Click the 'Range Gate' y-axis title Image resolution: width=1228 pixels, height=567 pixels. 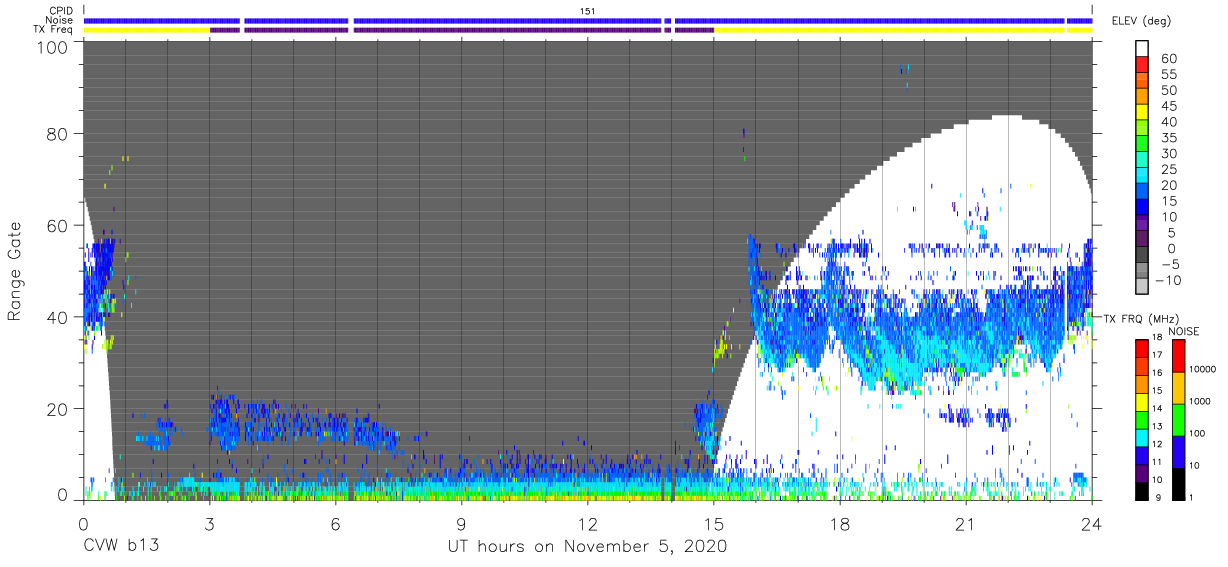16,270
